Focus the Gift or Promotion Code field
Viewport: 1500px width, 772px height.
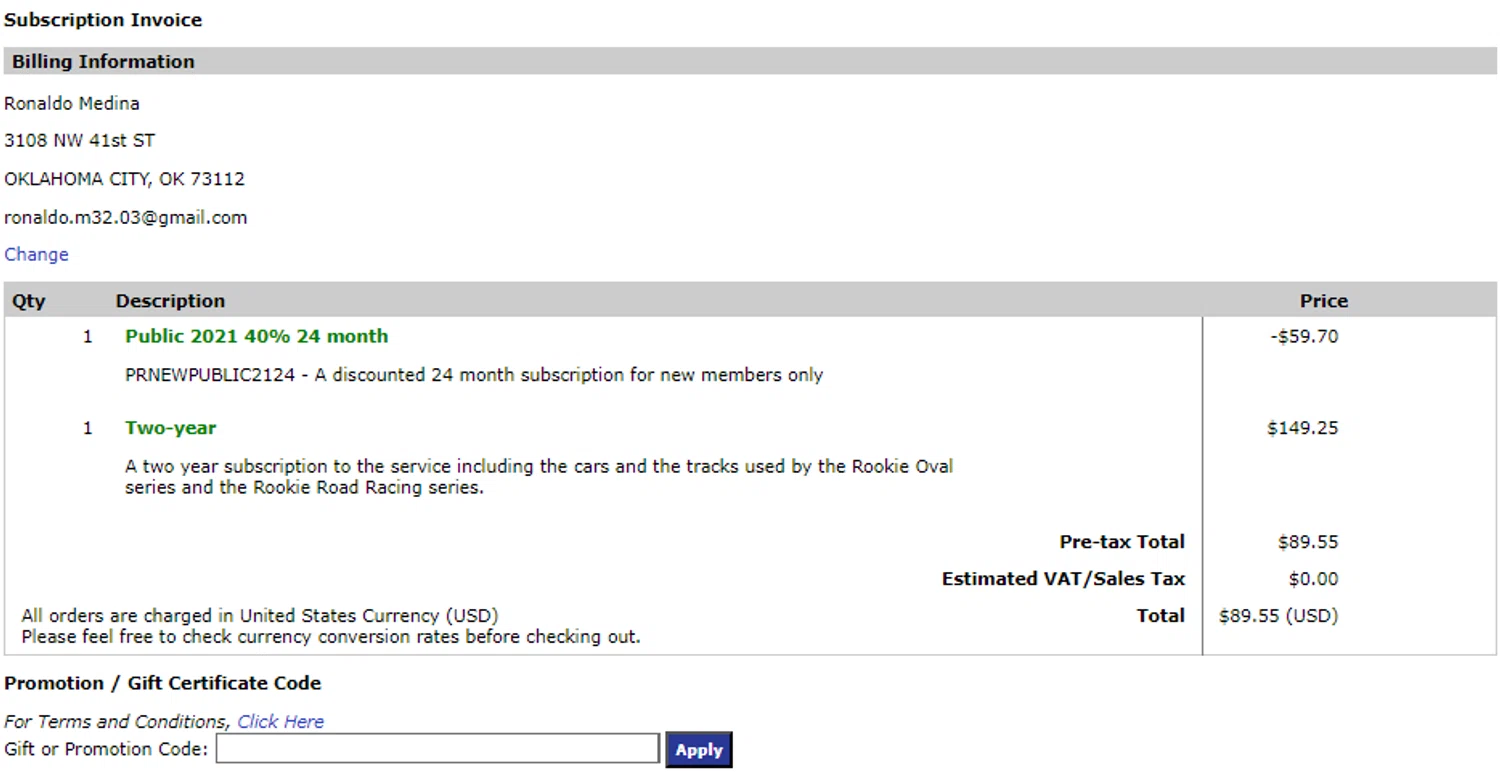pos(437,748)
